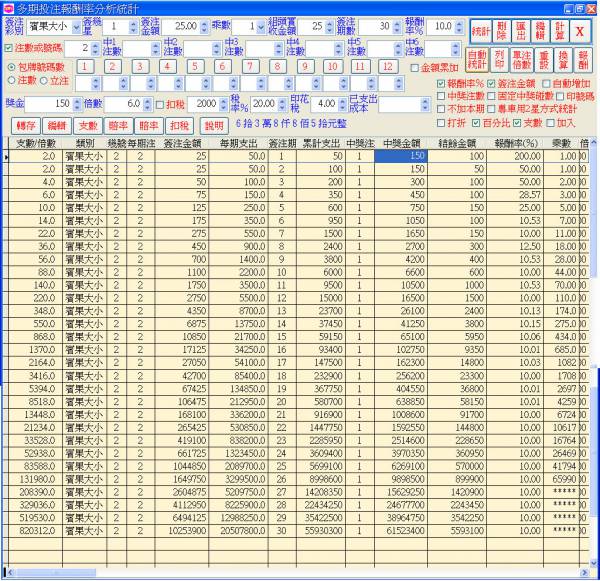Screen dimensions: 600x581
Task: Click into the 印花稅 4.00 field
Action: point(324,104)
